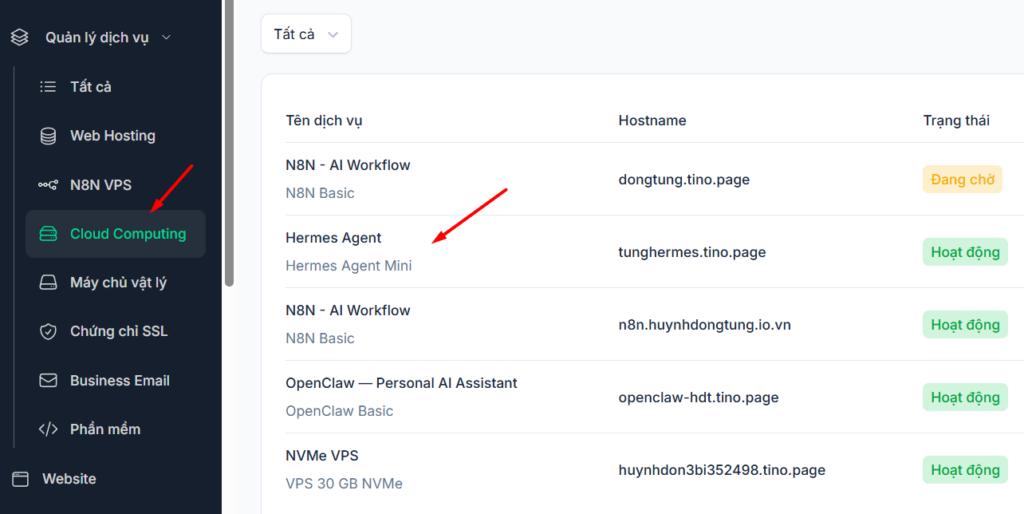Open the Tất cả filter dropdown
1024x514 pixels.
point(306,34)
